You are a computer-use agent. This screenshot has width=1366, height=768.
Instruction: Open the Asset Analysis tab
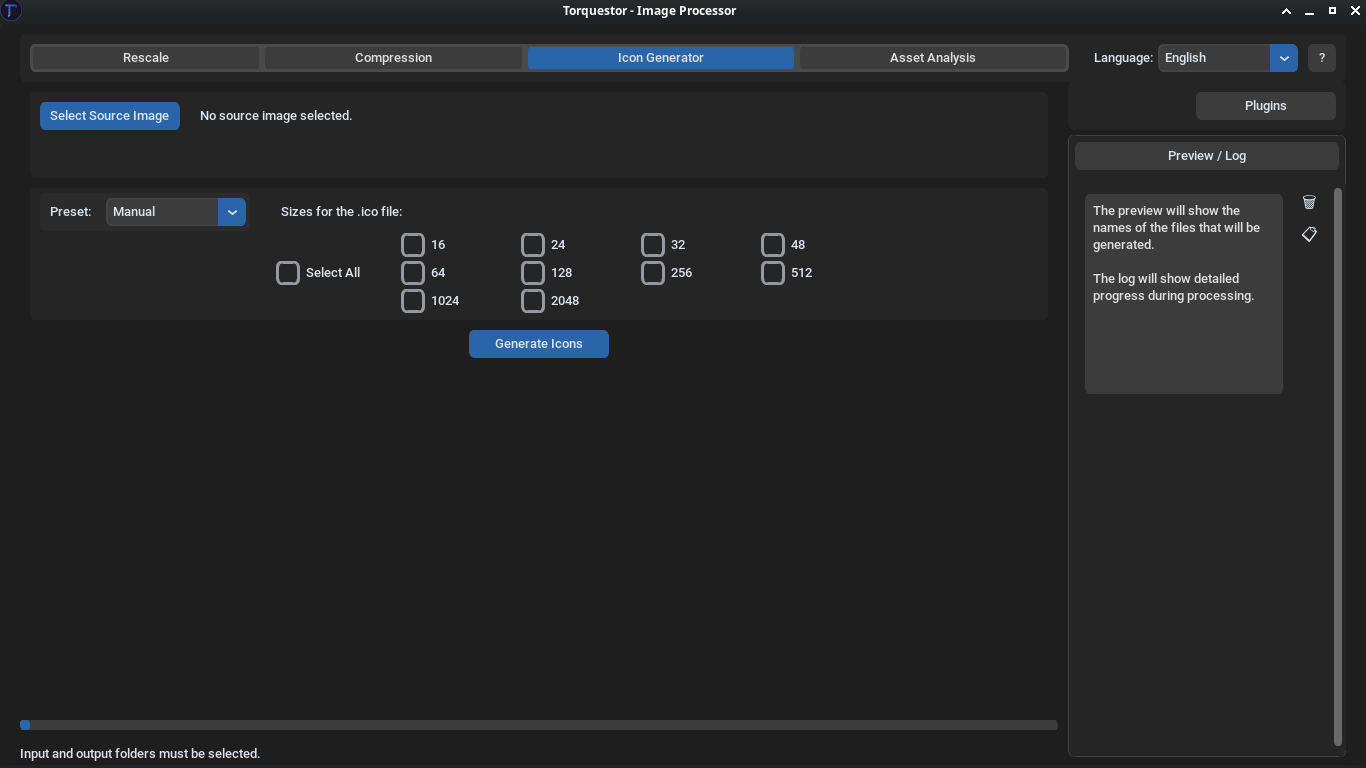pyautogui.click(x=932, y=57)
